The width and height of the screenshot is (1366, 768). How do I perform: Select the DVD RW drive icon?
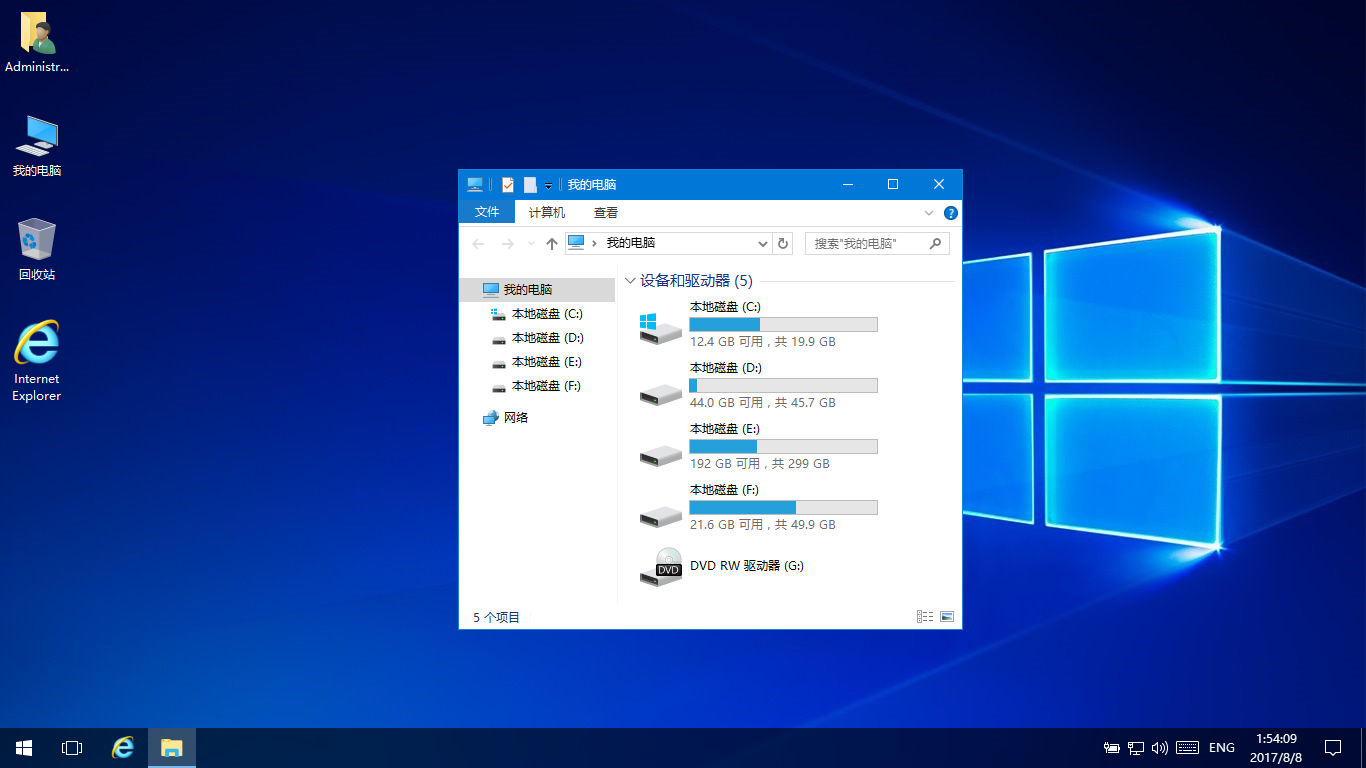pos(660,567)
